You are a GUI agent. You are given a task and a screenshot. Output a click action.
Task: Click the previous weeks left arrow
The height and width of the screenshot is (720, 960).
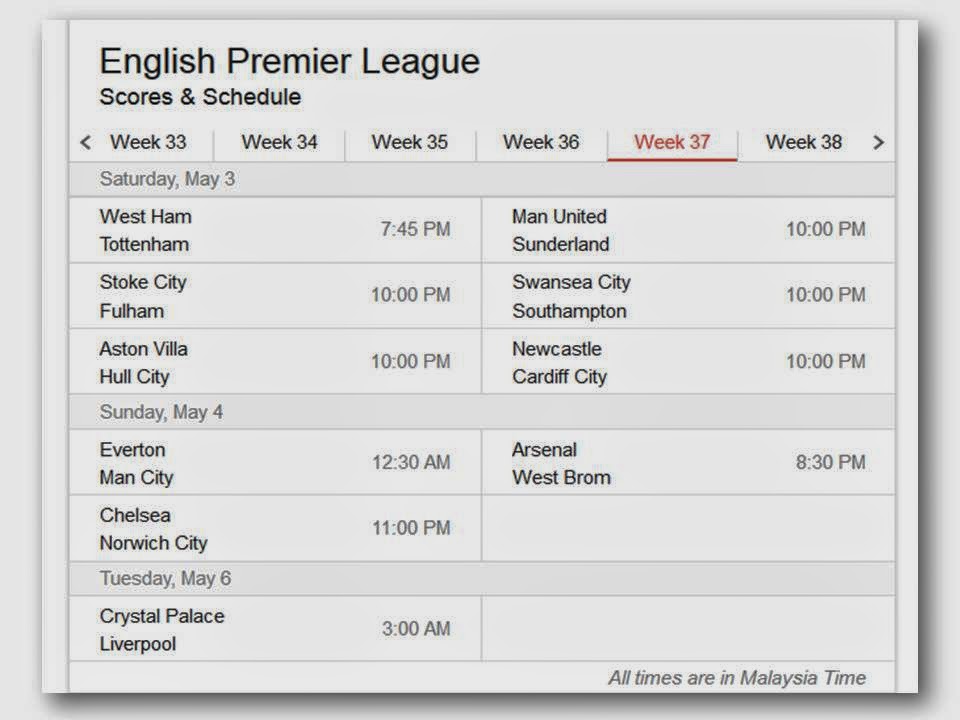tap(86, 143)
